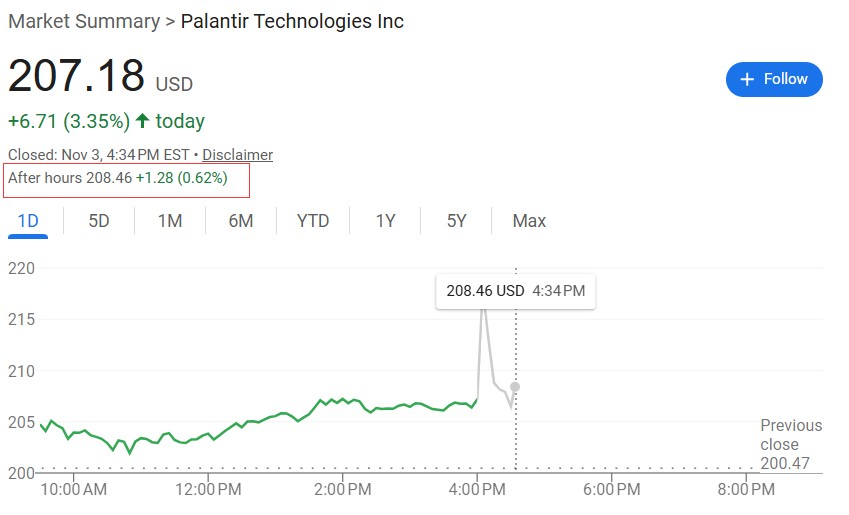Viewport: 849px width, 515px height.
Task: Select the 1D range tab
Action: [x=28, y=221]
